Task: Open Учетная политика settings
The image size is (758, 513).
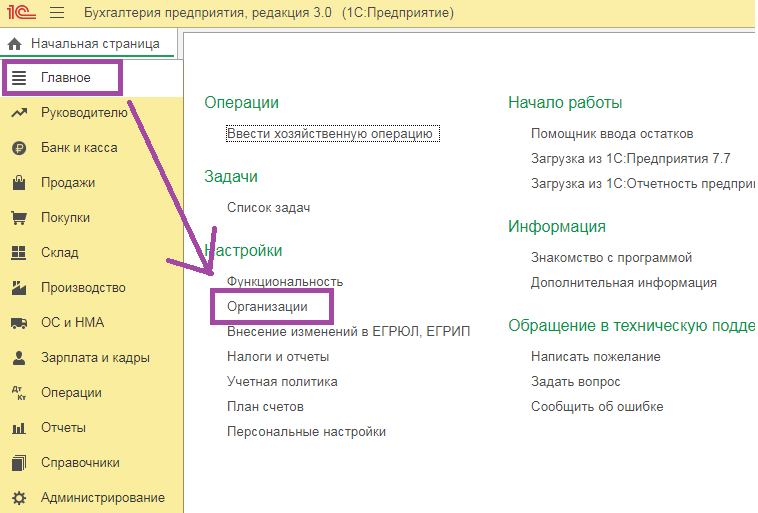Action: [282, 381]
